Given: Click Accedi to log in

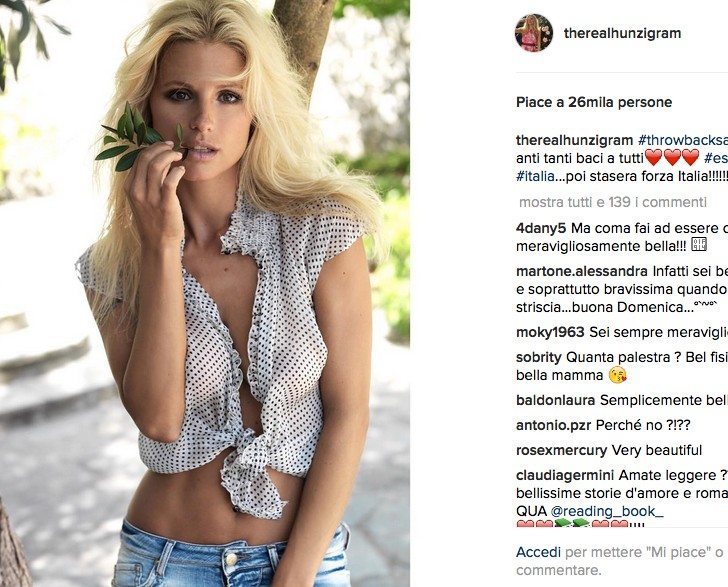Looking at the screenshot, I should (x=539, y=553).
